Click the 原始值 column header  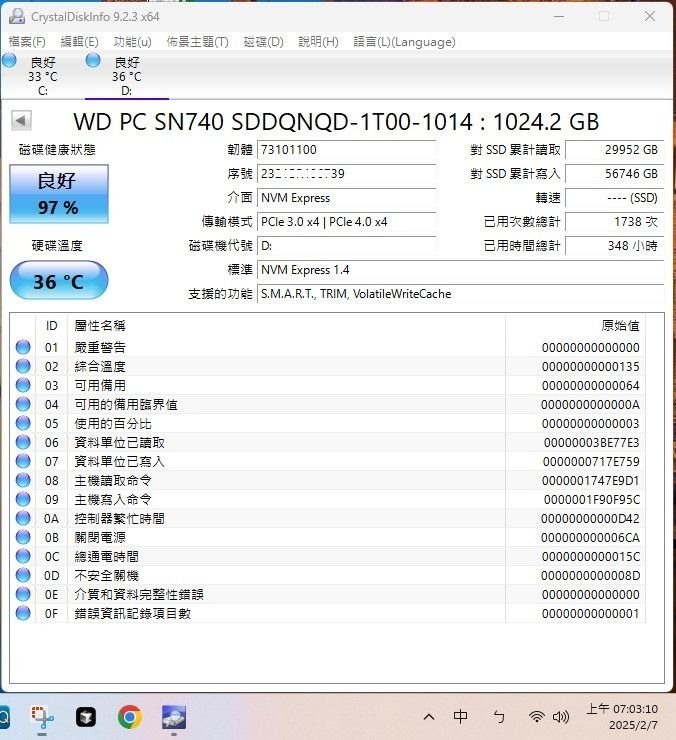pyautogui.click(x=575, y=326)
